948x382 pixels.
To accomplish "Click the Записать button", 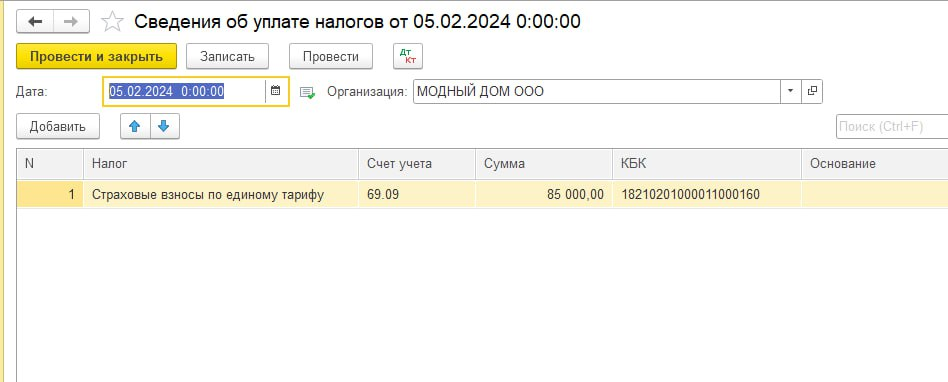I will tap(227, 56).
